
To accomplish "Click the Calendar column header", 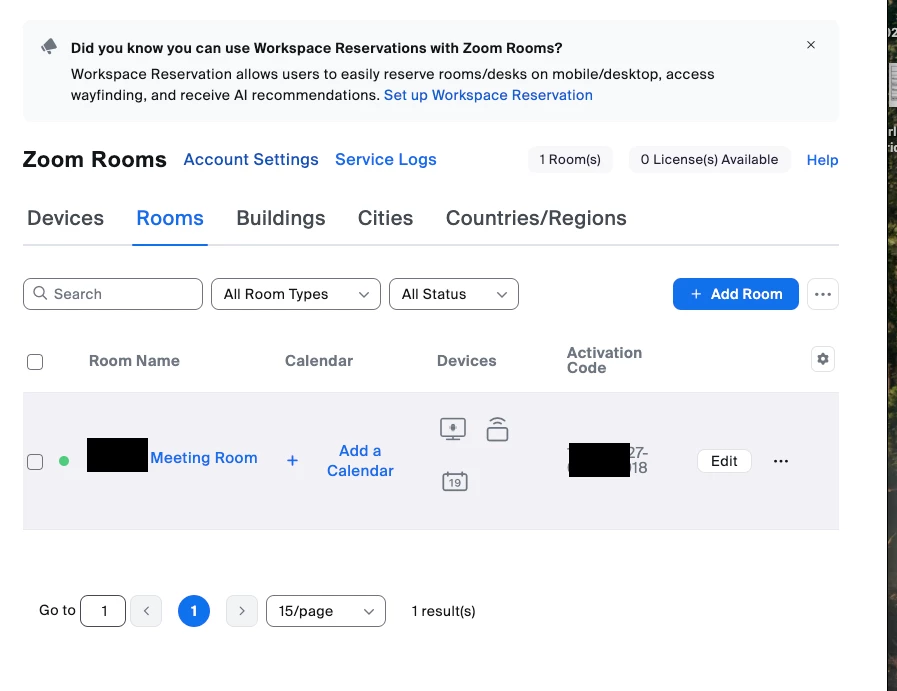I will coord(319,361).
